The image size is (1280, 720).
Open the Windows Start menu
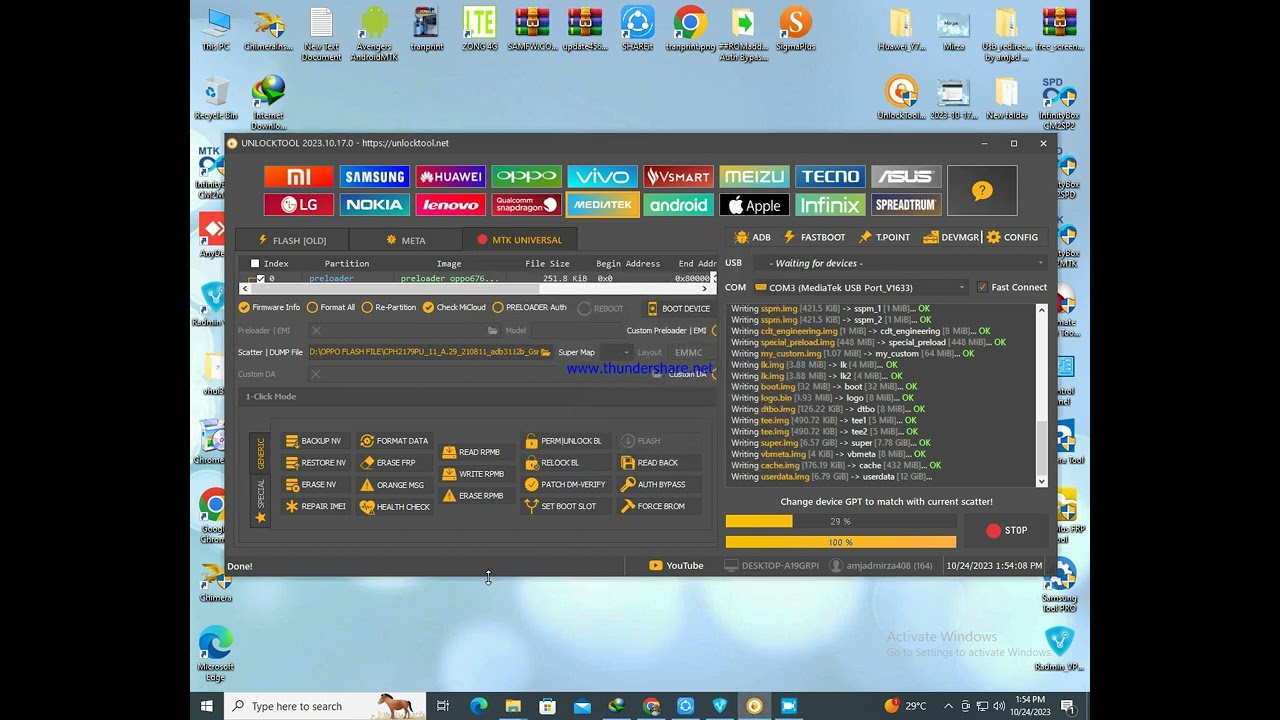pyautogui.click(x=207, y=706)
